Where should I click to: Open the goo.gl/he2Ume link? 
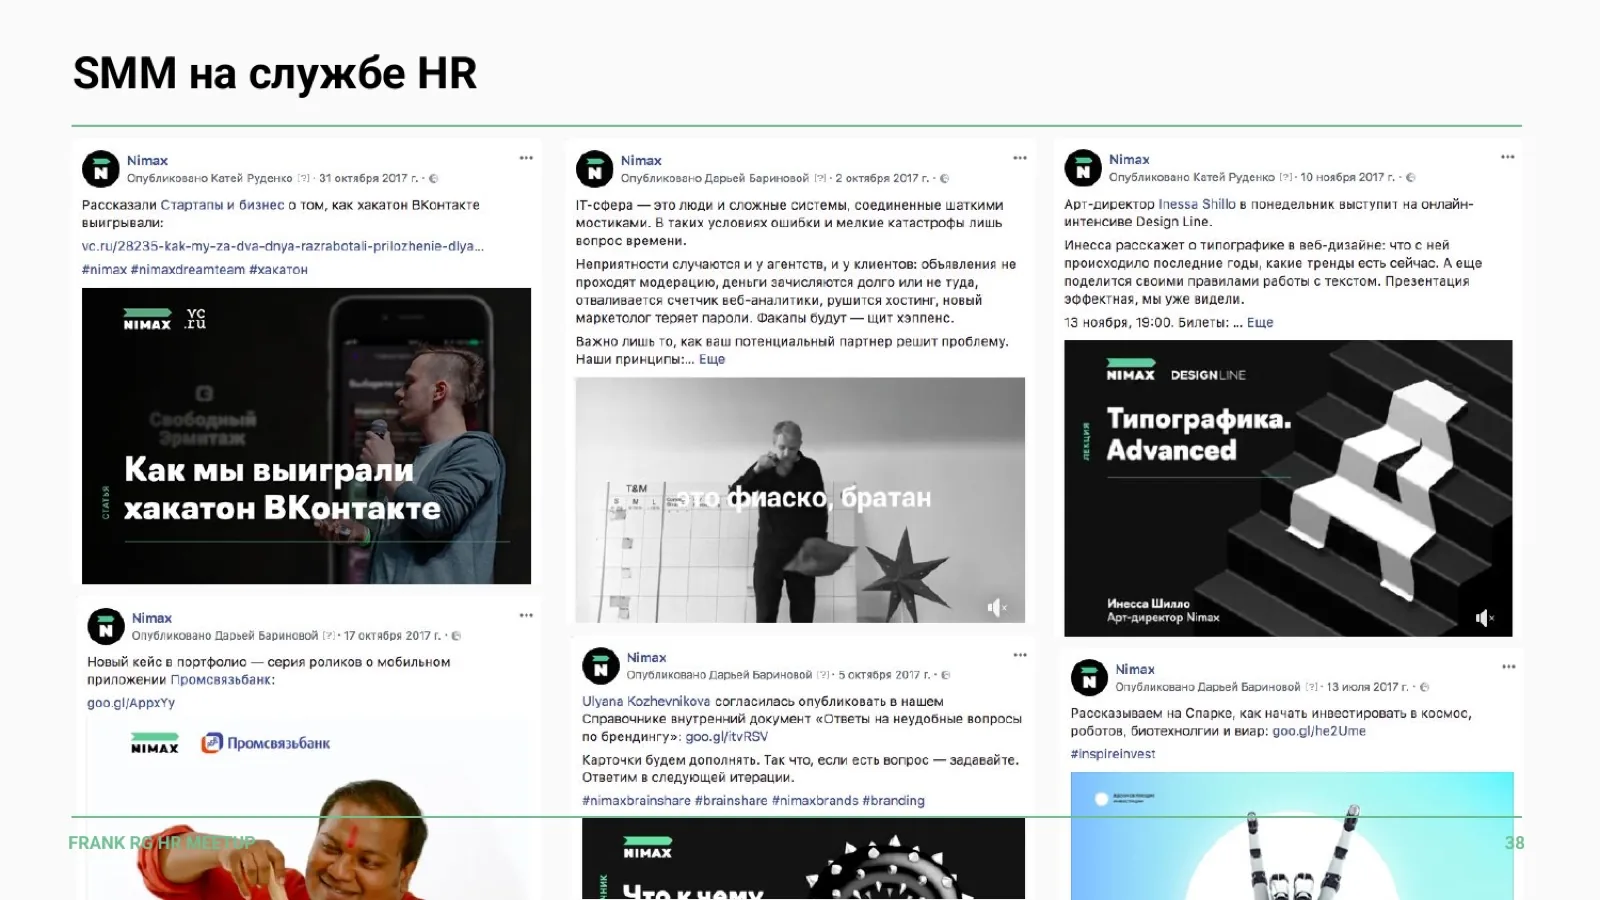pos(1319,731)
